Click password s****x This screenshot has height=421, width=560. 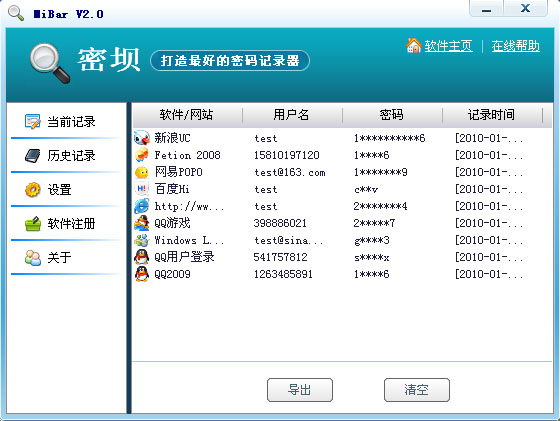point(371,257)
